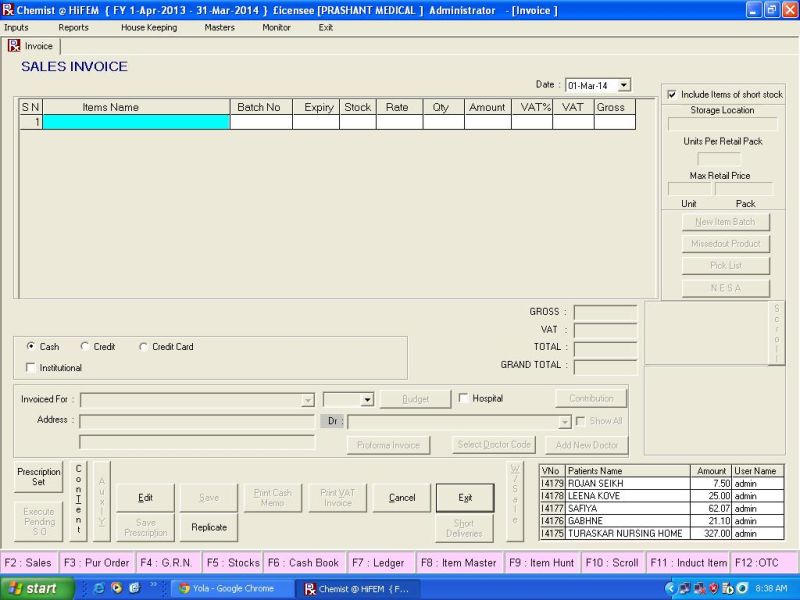
Task: Uncheck Include Items of short stock
Action: [x=672, y=94]
